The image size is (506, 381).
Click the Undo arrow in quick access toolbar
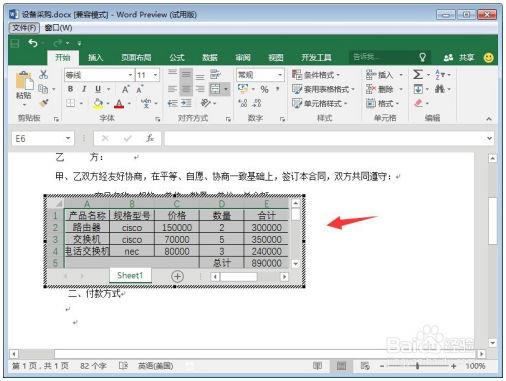[x=33, y=43]
